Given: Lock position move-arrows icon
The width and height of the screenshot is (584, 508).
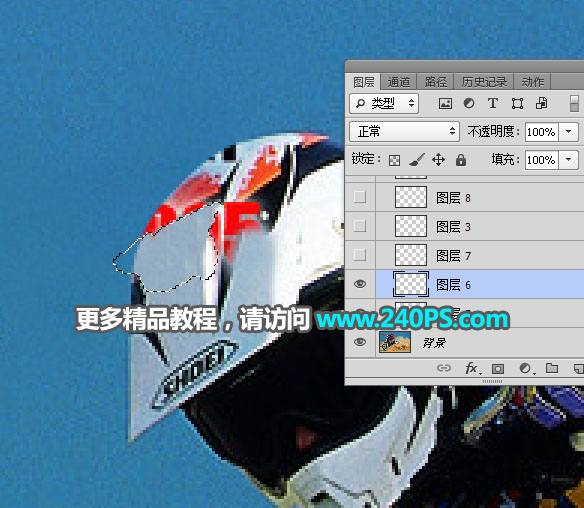Looking at the screenshot, I should [x=438, y=160].
